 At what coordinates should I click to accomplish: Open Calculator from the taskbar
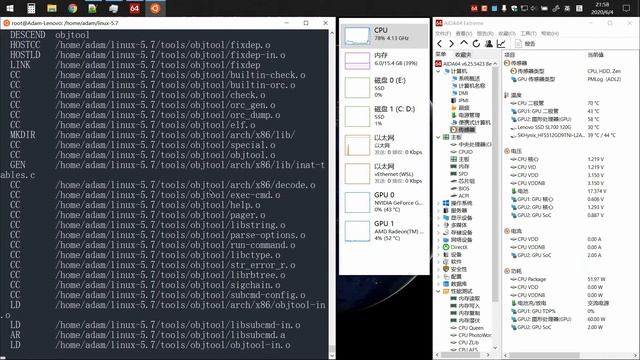coord(31,8)
